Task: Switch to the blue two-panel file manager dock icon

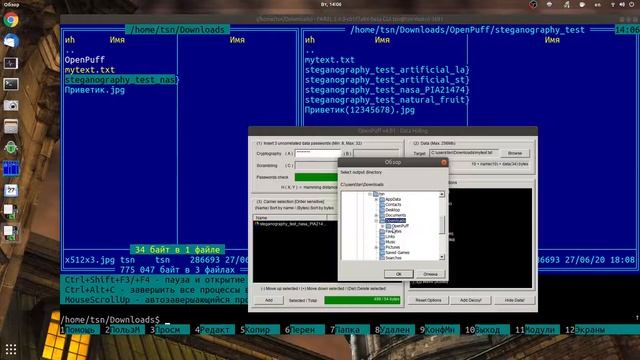Action: point(11,169)
